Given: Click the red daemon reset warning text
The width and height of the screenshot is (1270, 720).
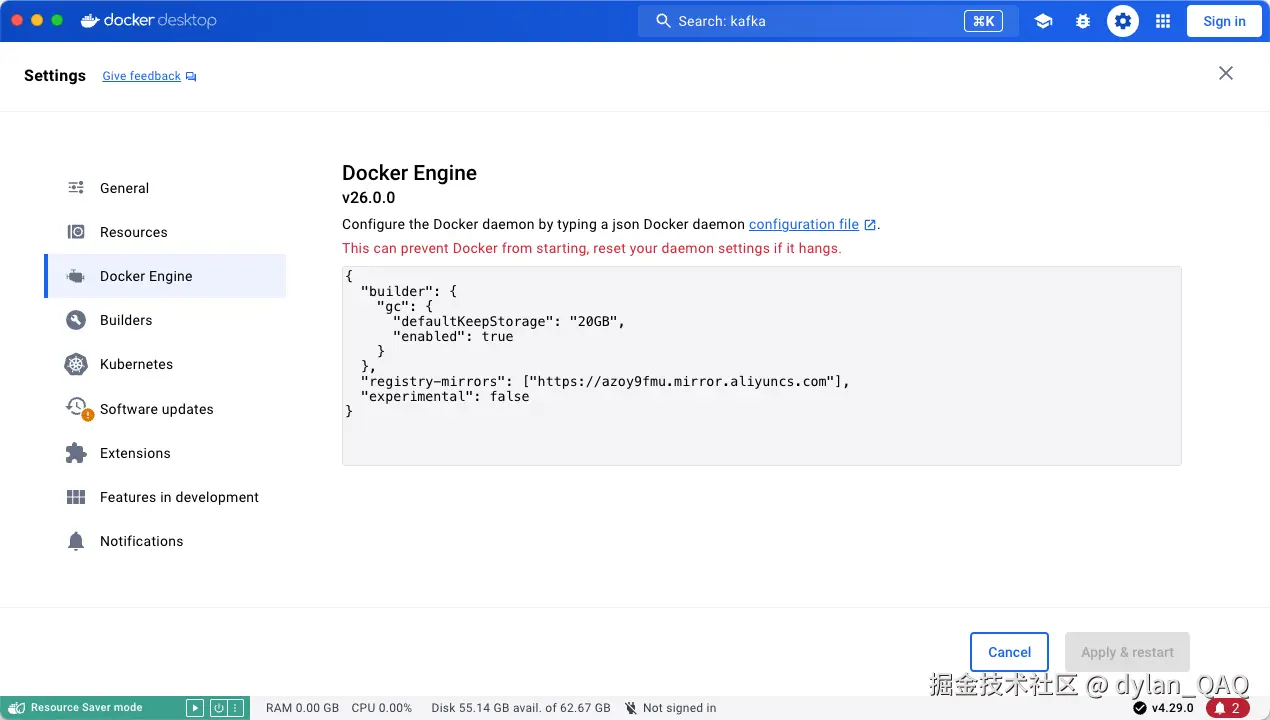Looking at the screenshot, I should [x=592, y=248].
